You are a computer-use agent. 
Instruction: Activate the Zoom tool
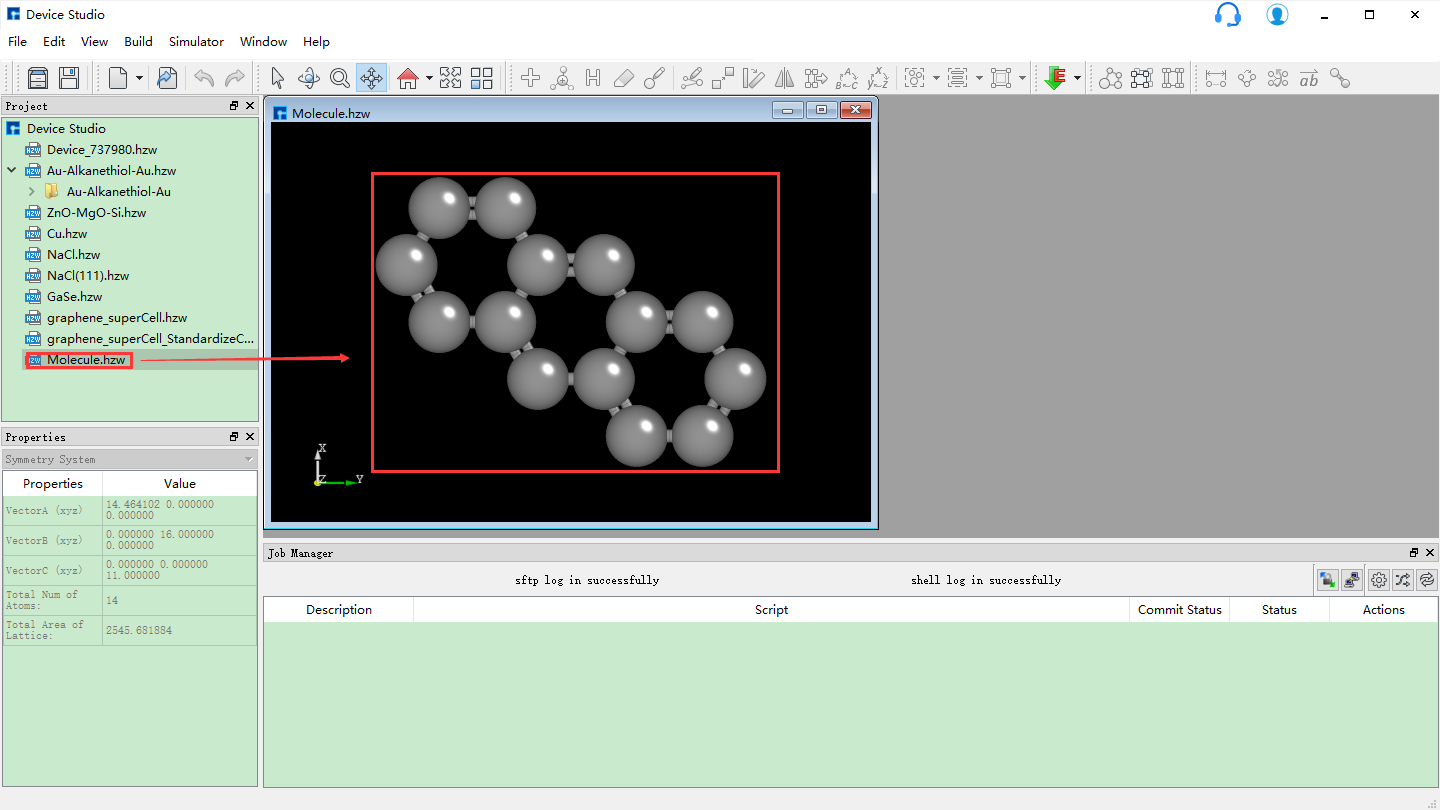[x=340, y=77]
